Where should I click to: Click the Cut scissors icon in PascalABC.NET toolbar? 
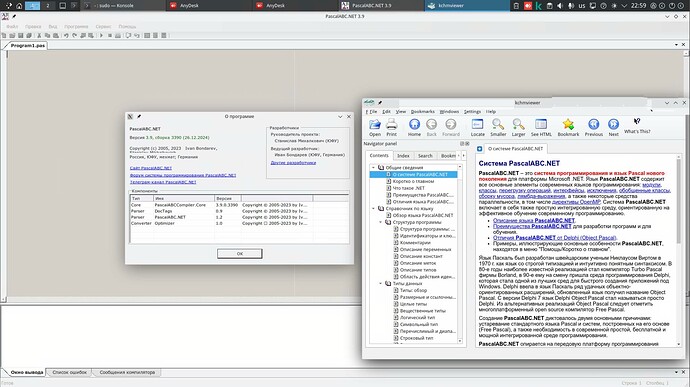pyautogui.click(x=39, y=35)
